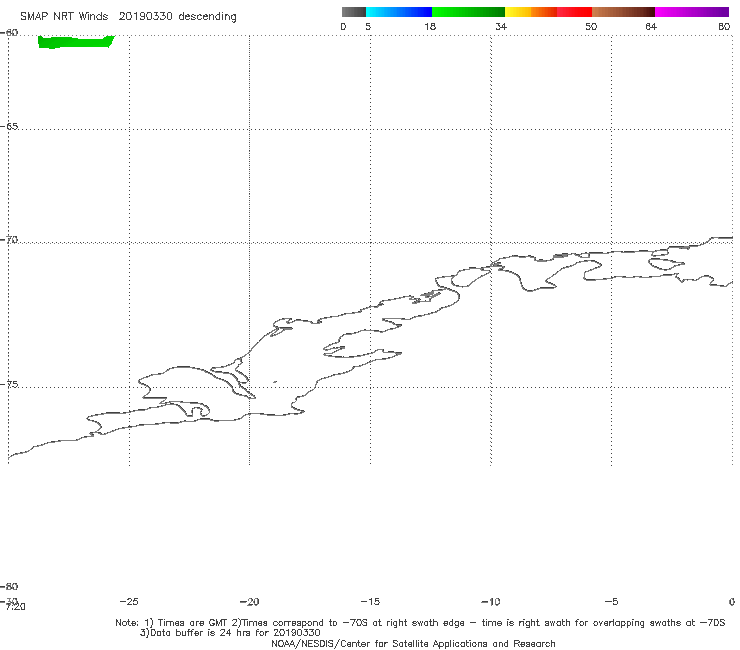Click the latitude label "-80" at lower left
The image size is (740, 650).
point(9,586)
